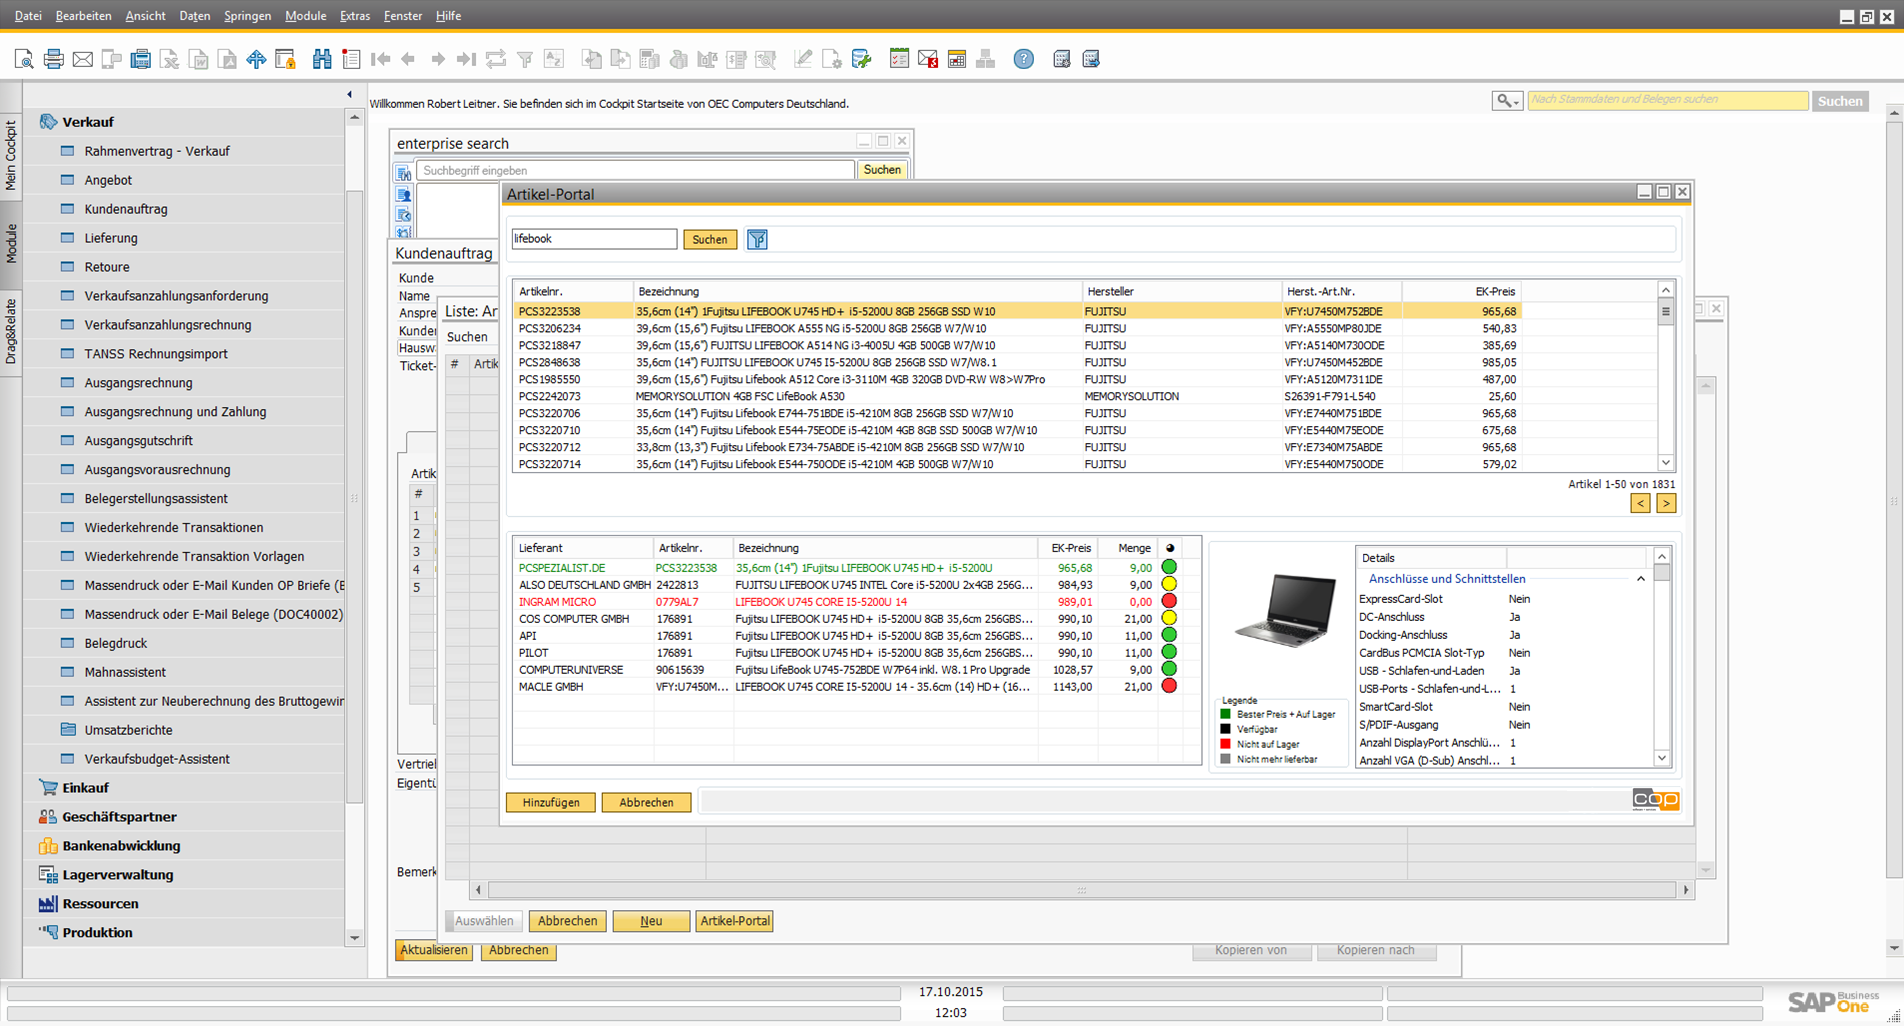Viewport: 1904px width, 1026px height.
Task: Select supplier row INGRAM MICRO
Action: [x=847, y=602]
